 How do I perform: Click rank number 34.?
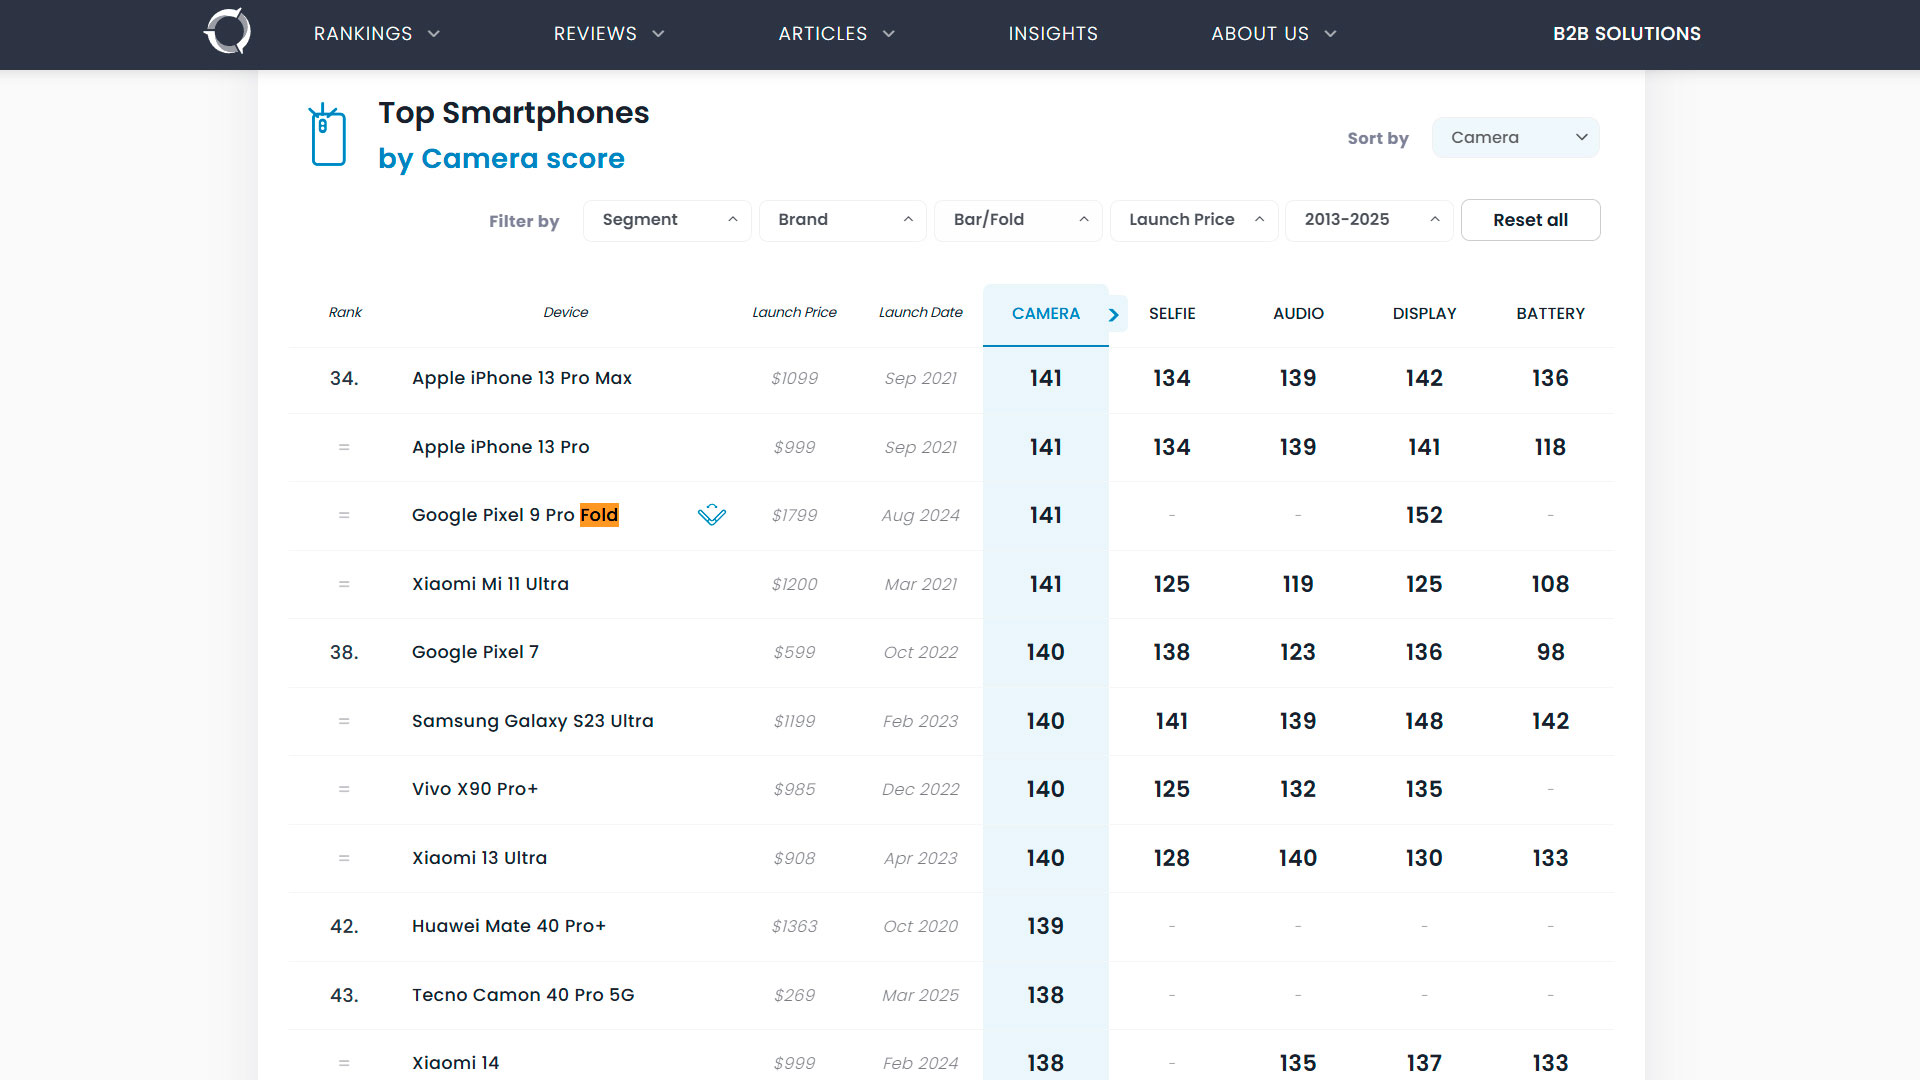pos(344,378)
